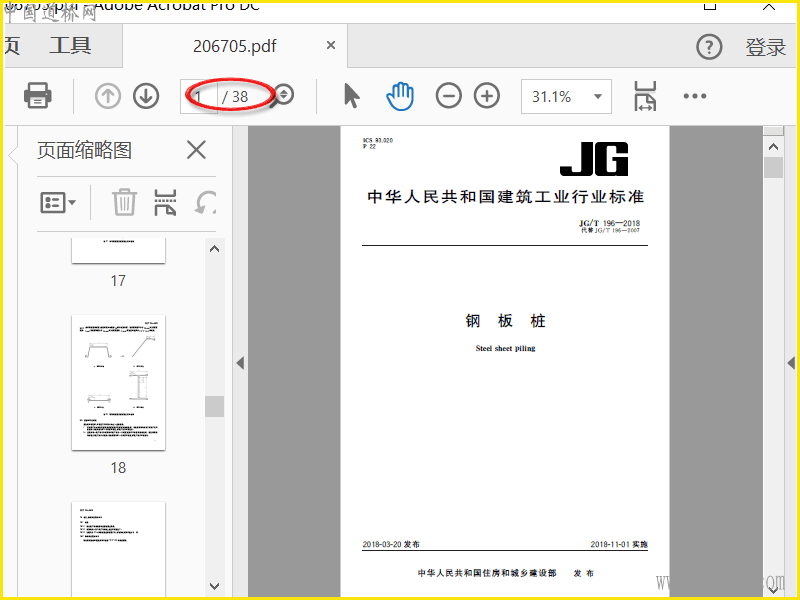Image resolution: width=800 pixels, height=600 pixels.
Task: Click the thumbnail panel print-pages icon
Action: coord(165,202)
